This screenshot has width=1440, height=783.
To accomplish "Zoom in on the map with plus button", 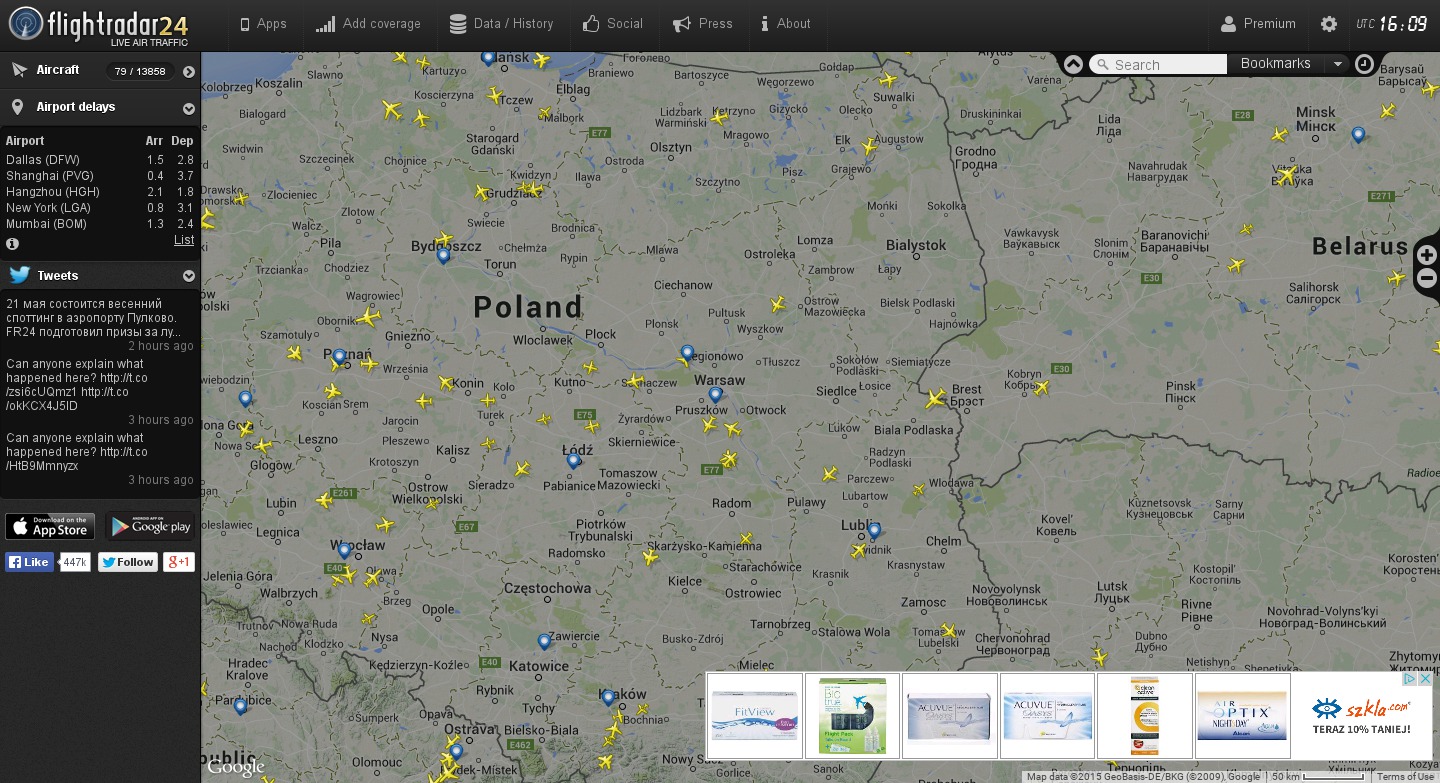I will pyautogui.click(x=1427, y=254).
